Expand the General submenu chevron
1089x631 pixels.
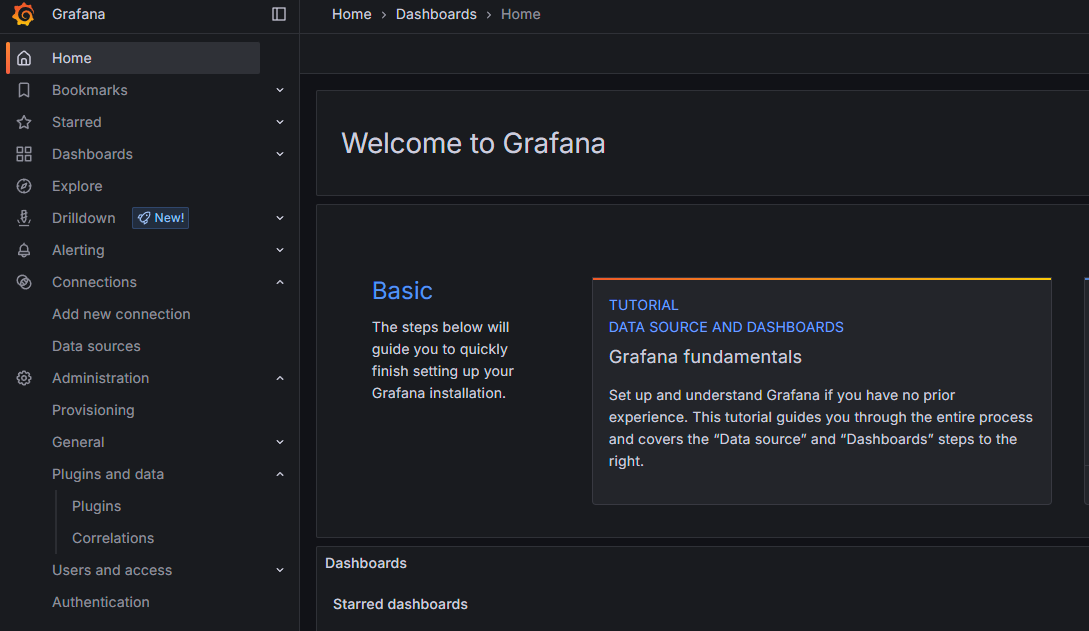click(280, 442)
